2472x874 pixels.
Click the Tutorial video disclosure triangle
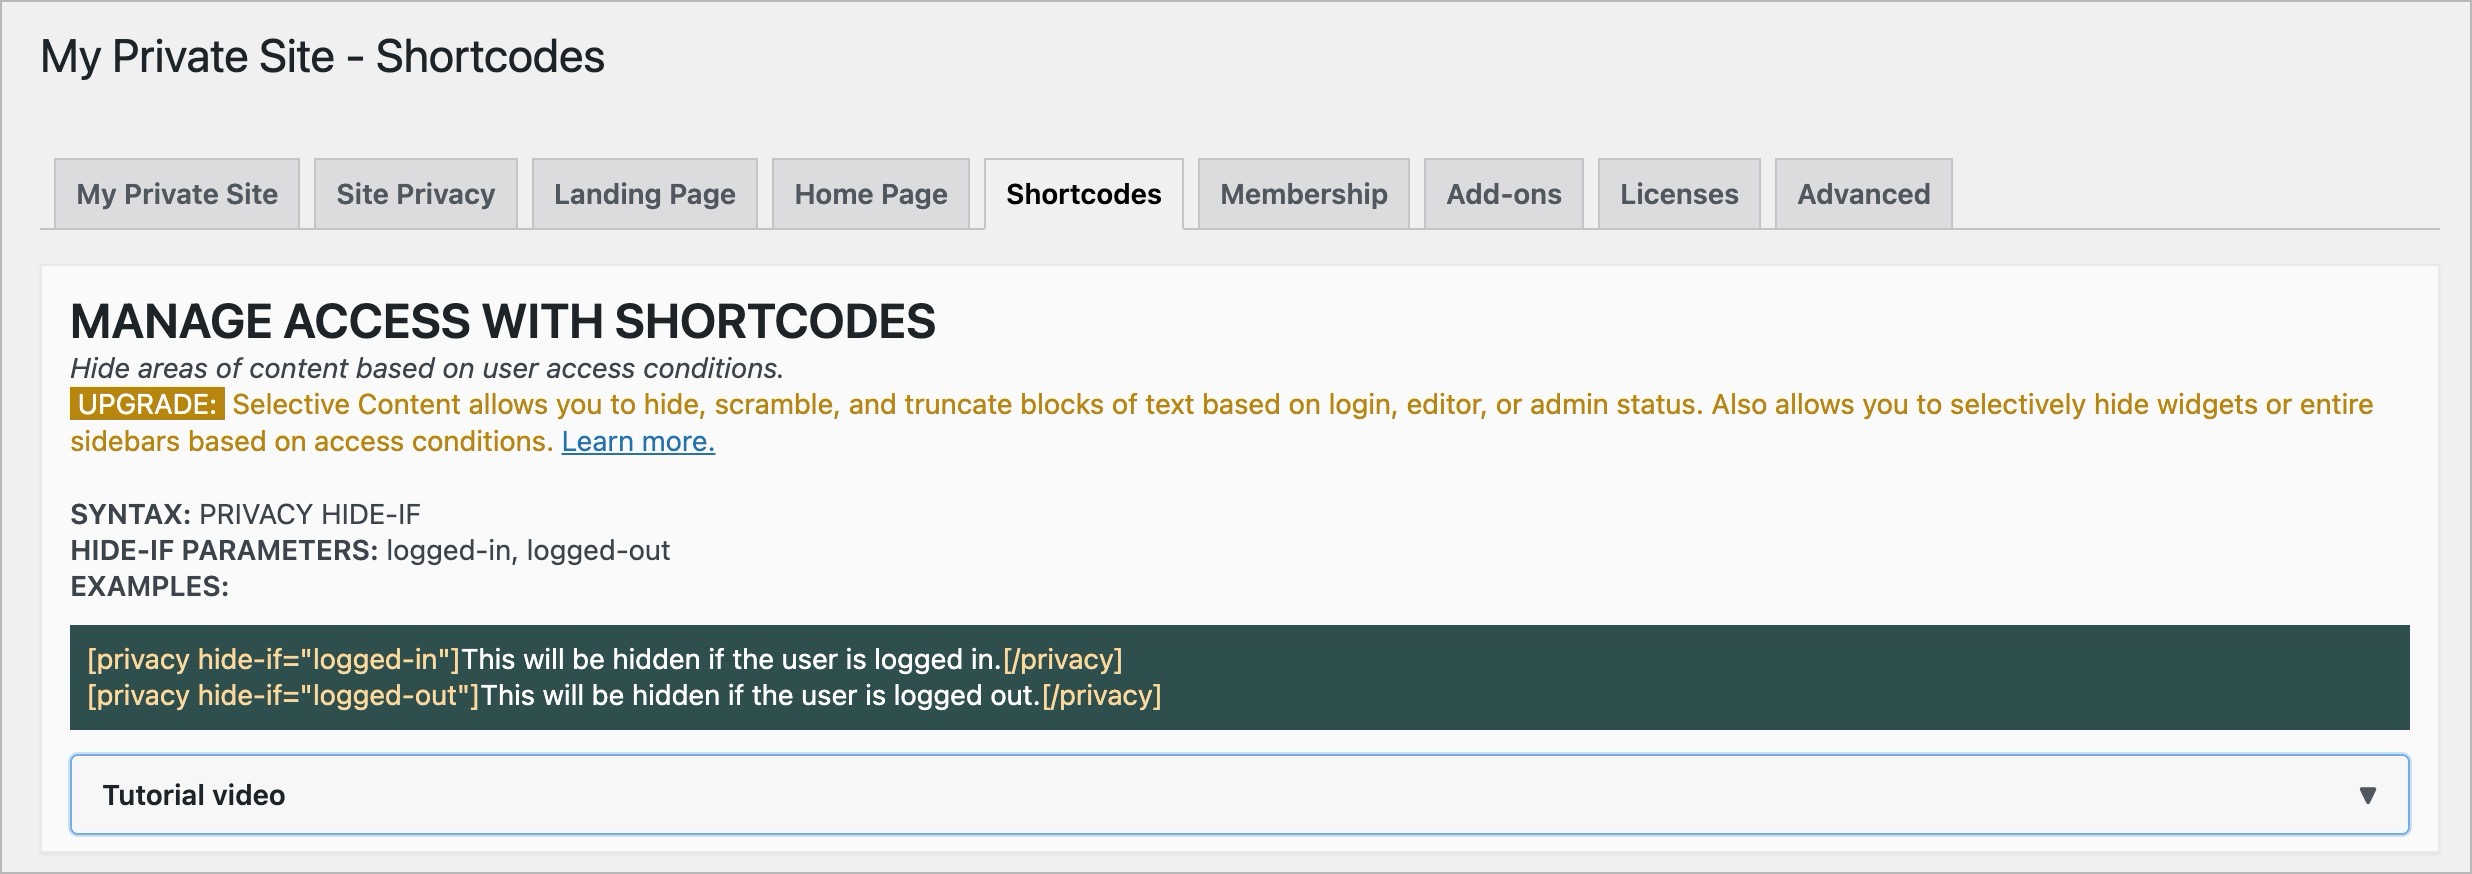(x=2367, y=795)
